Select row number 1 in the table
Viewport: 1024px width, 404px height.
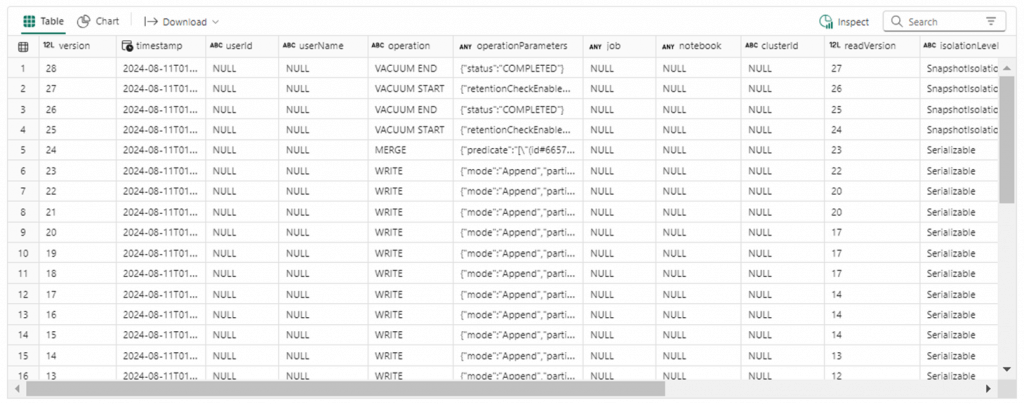(23, 68)
